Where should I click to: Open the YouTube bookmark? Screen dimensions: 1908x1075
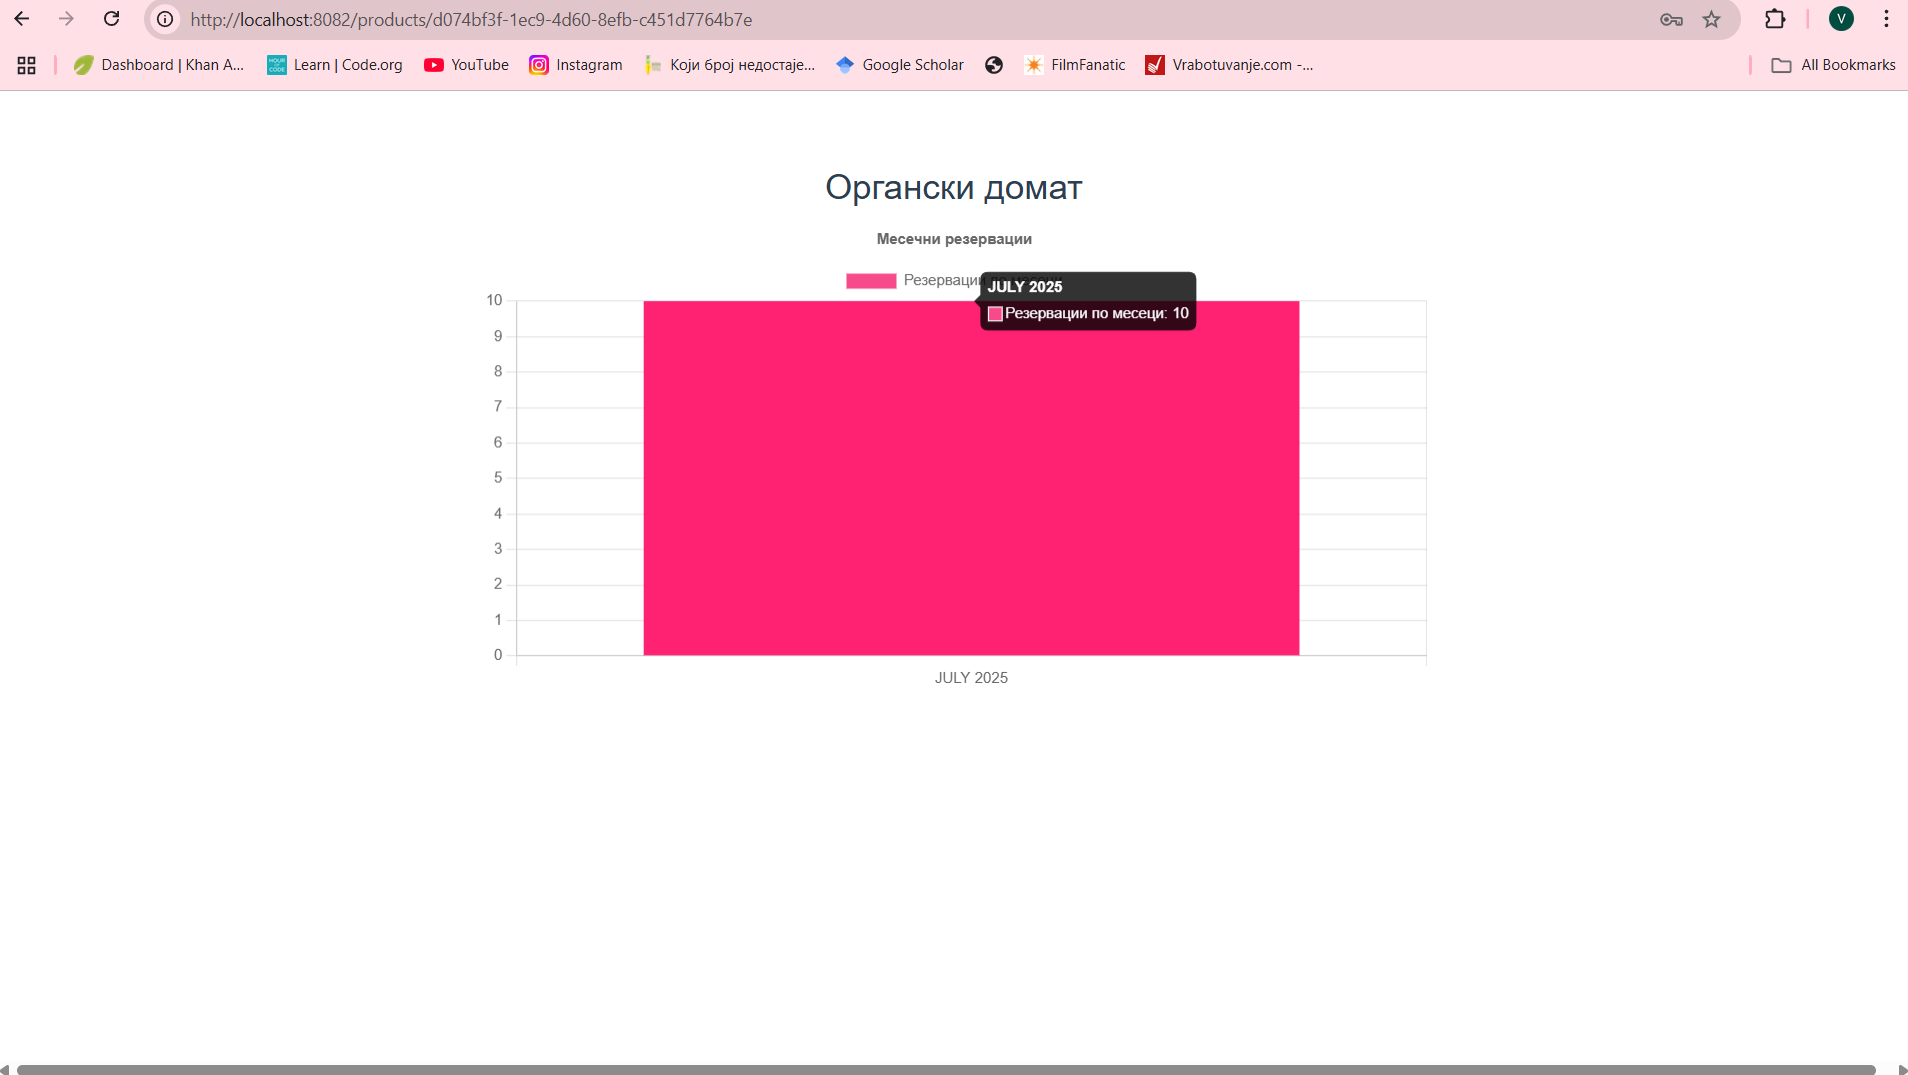(466, 65)
